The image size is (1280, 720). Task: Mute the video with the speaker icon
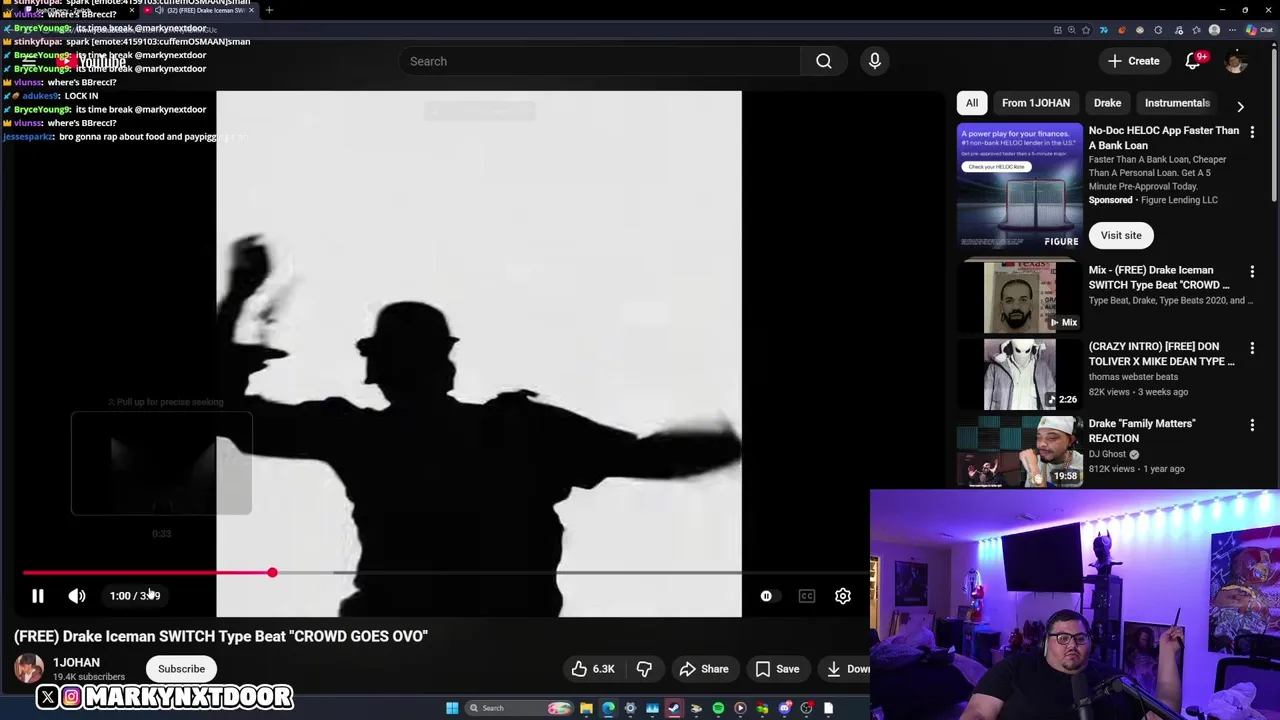(77, 596)
